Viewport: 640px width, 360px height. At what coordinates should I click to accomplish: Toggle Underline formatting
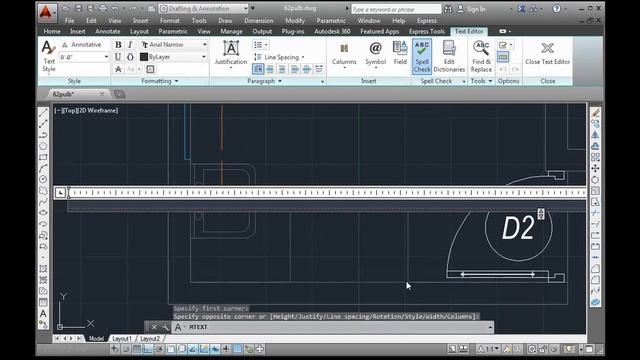pos(118,57)
